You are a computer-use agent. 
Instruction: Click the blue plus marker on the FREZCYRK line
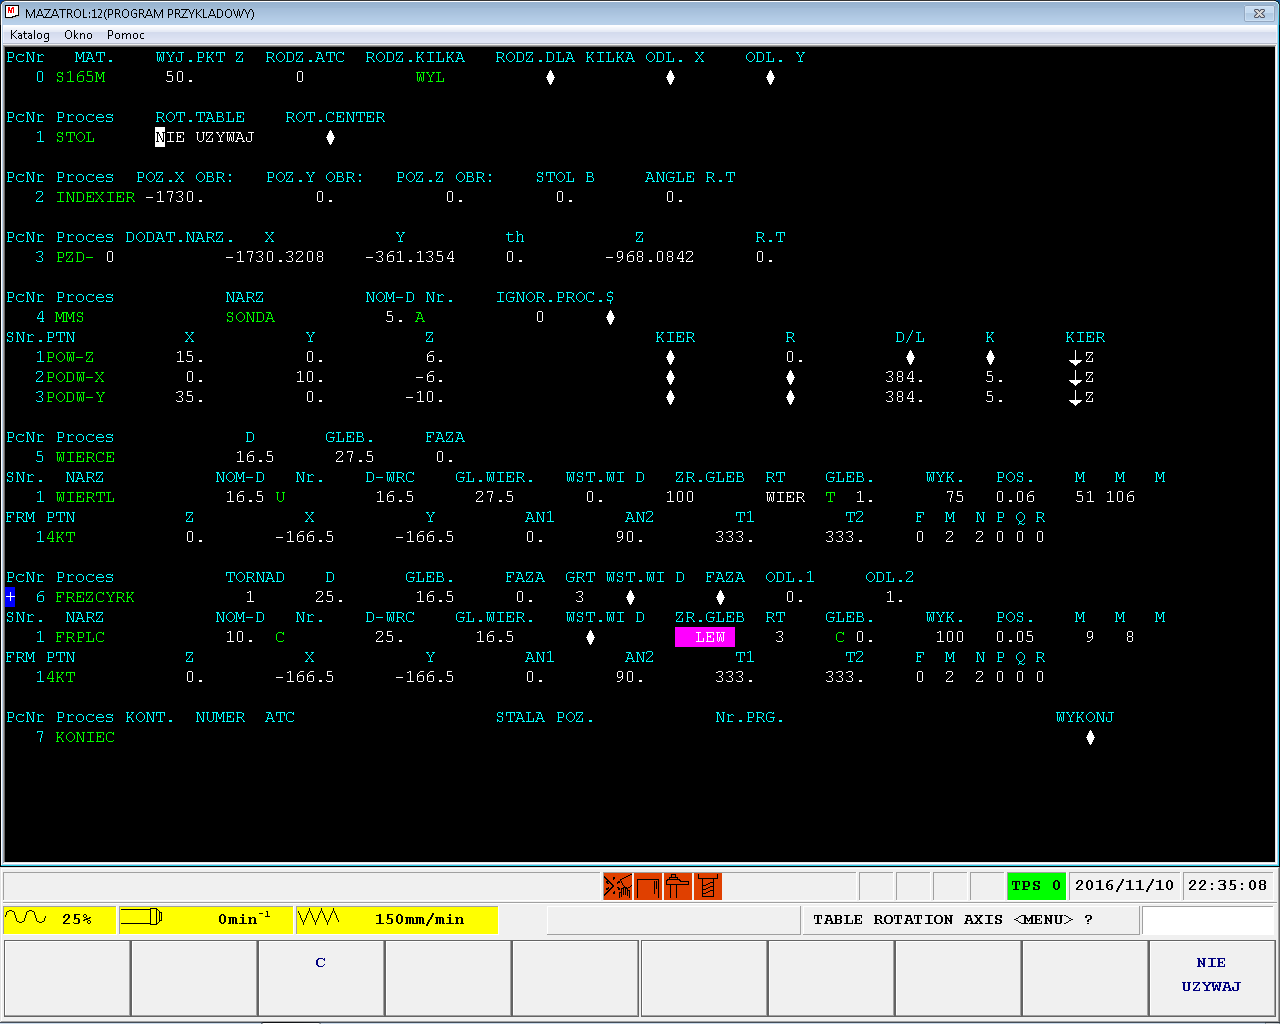click(10, 597)
